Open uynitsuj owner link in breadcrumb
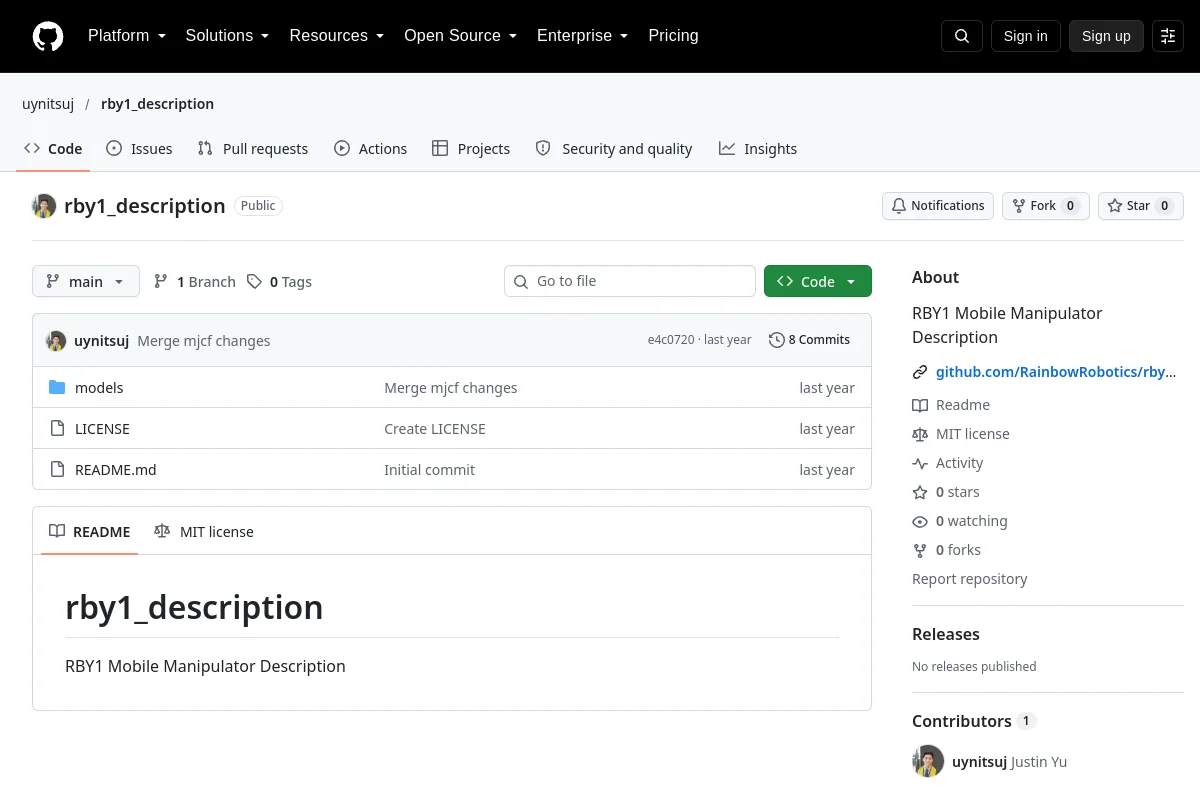The image size is (1200, 800). pyautogui.click(x=48, y=104)
